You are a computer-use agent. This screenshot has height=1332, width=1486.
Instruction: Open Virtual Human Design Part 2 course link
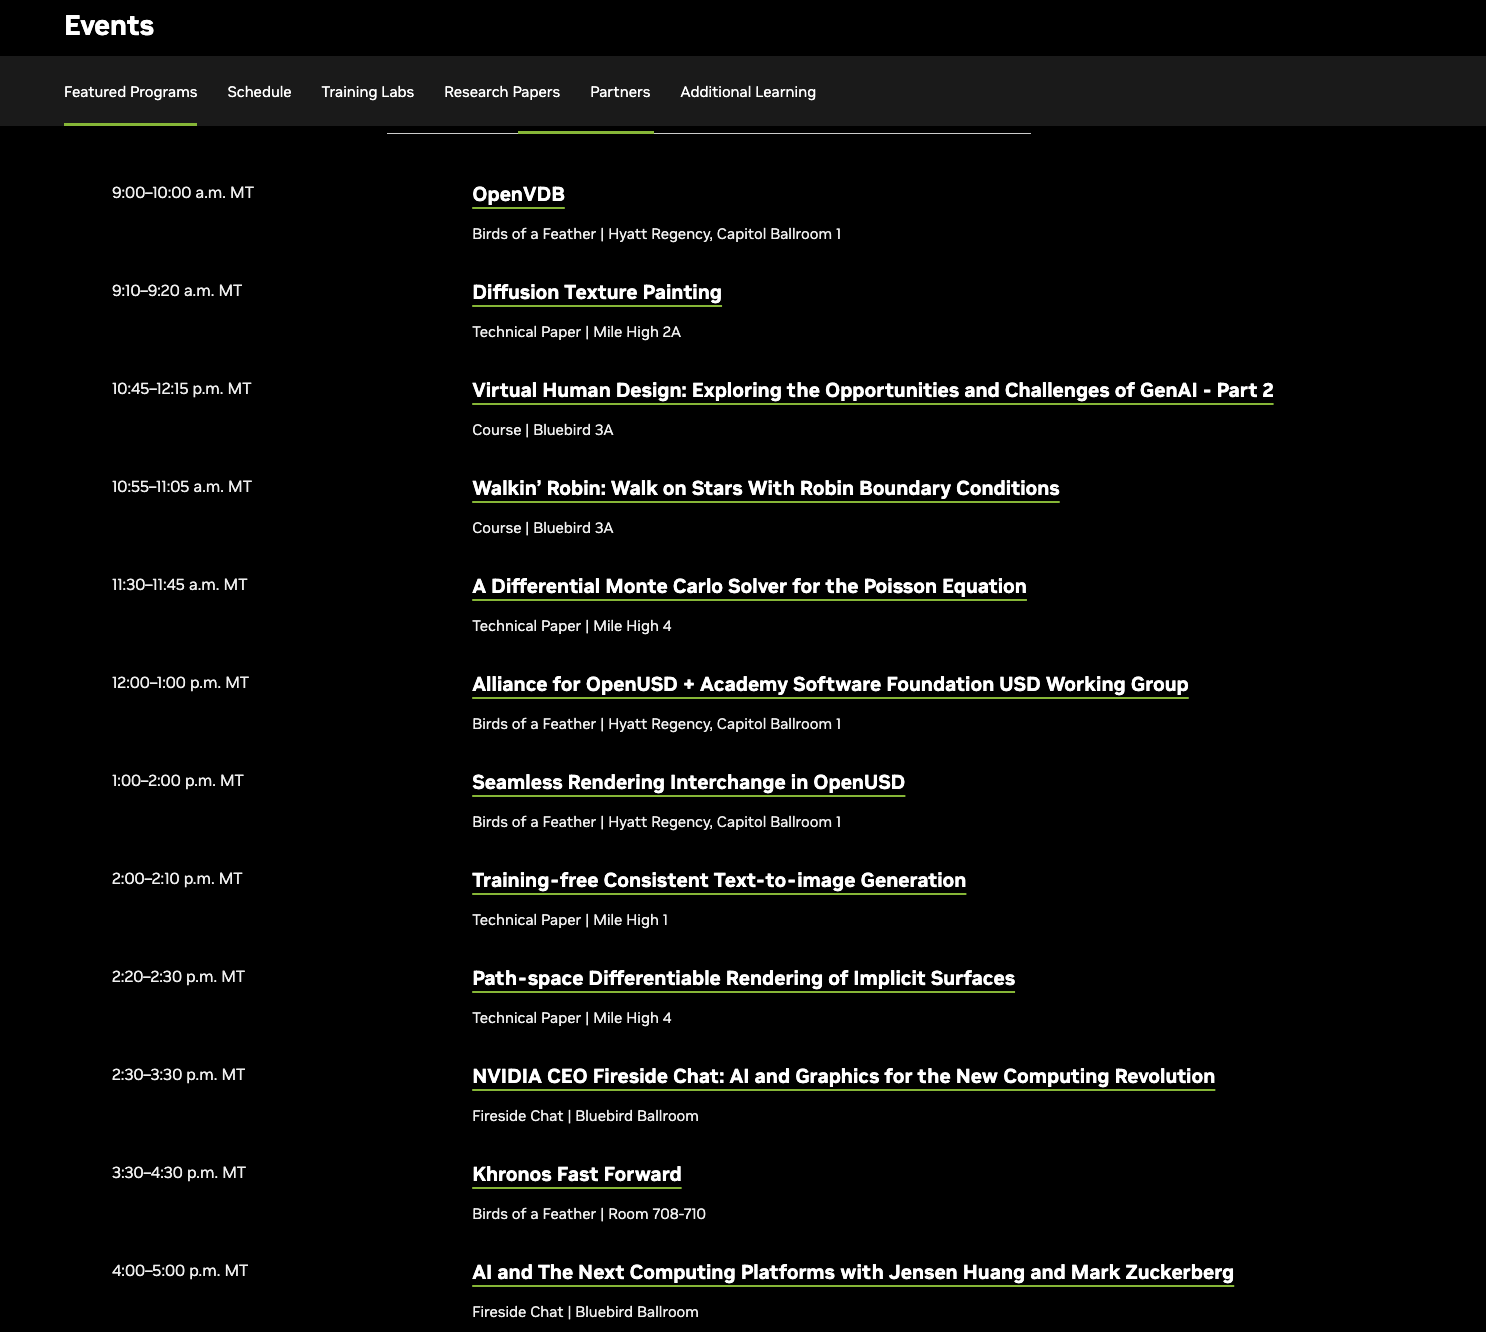(x=873, y=390)
